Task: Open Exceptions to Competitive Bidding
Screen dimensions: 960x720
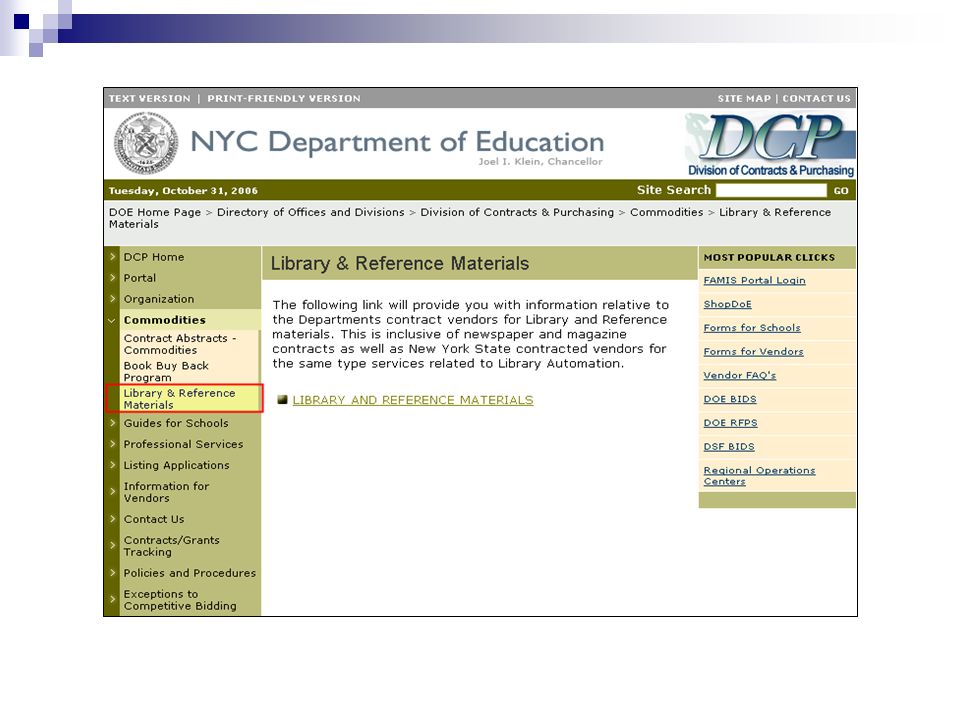Action: point(180,600)
